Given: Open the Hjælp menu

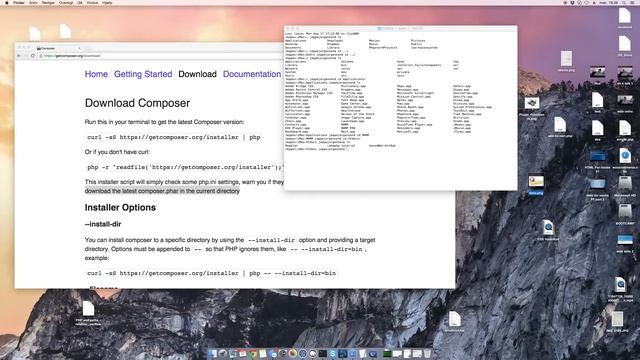Looking at the screenshot, I should (x=107, y=2).
